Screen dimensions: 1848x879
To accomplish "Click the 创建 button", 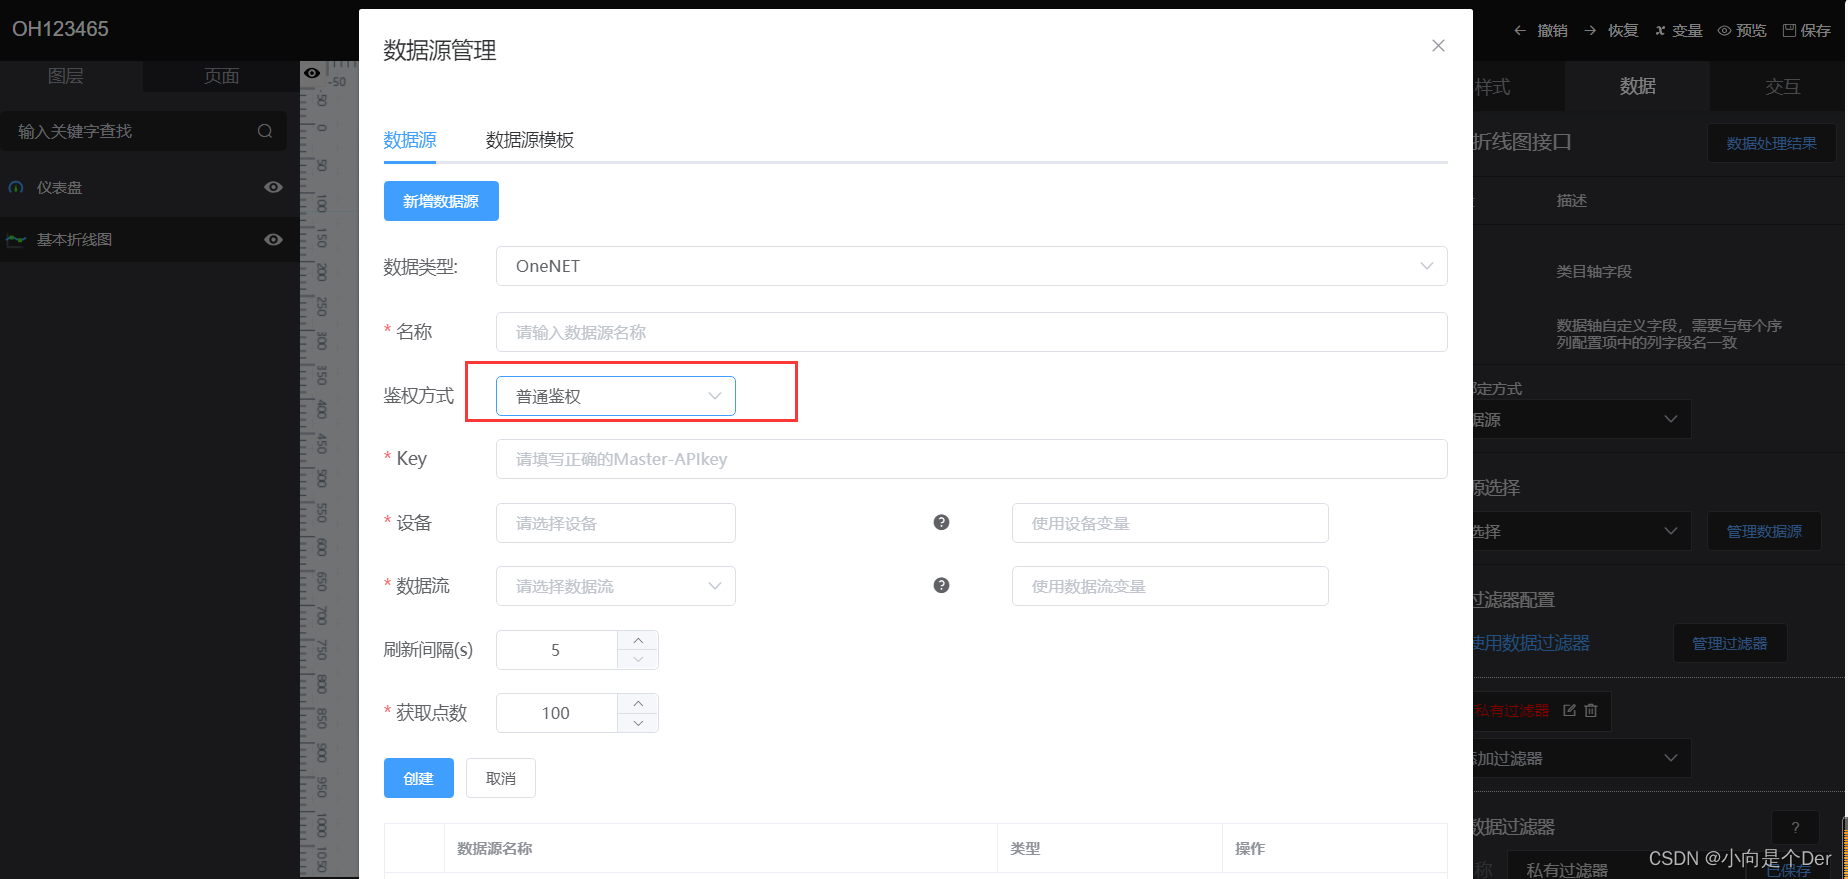I will pos(419,778).
